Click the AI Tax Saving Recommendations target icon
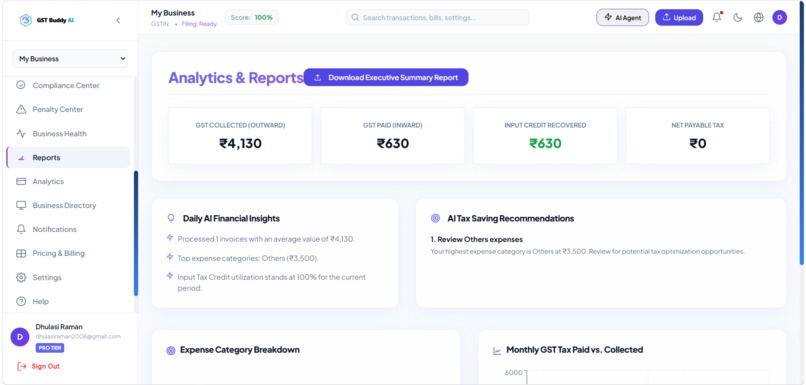806x385 pixels. coord(435,218)
